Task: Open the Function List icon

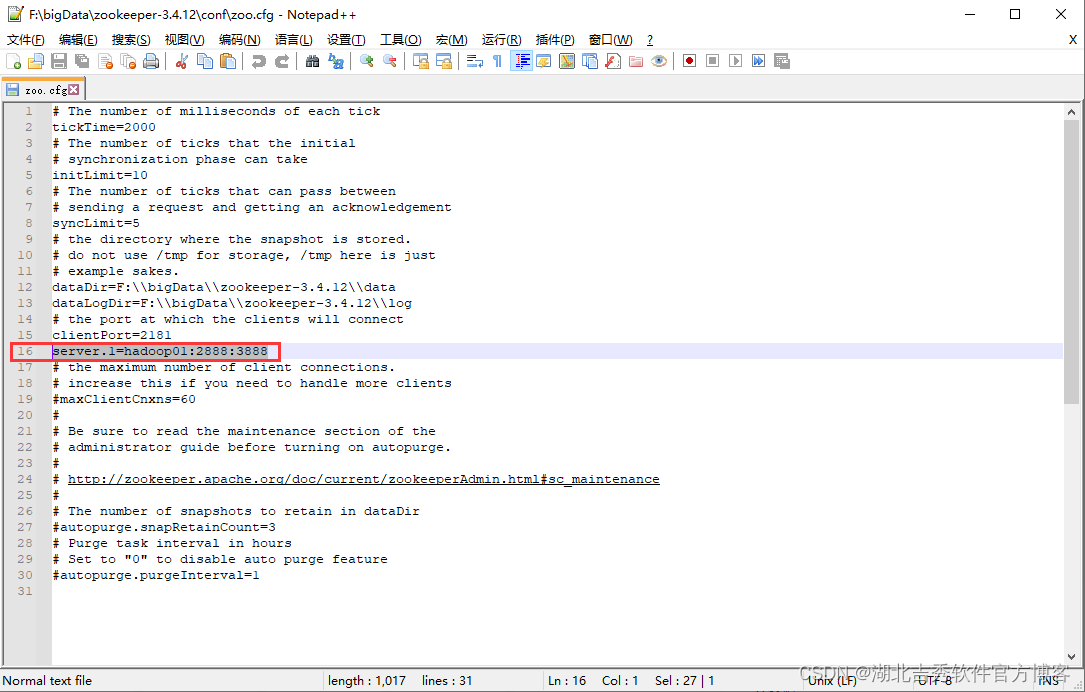Action: click(x=613, y=62)
